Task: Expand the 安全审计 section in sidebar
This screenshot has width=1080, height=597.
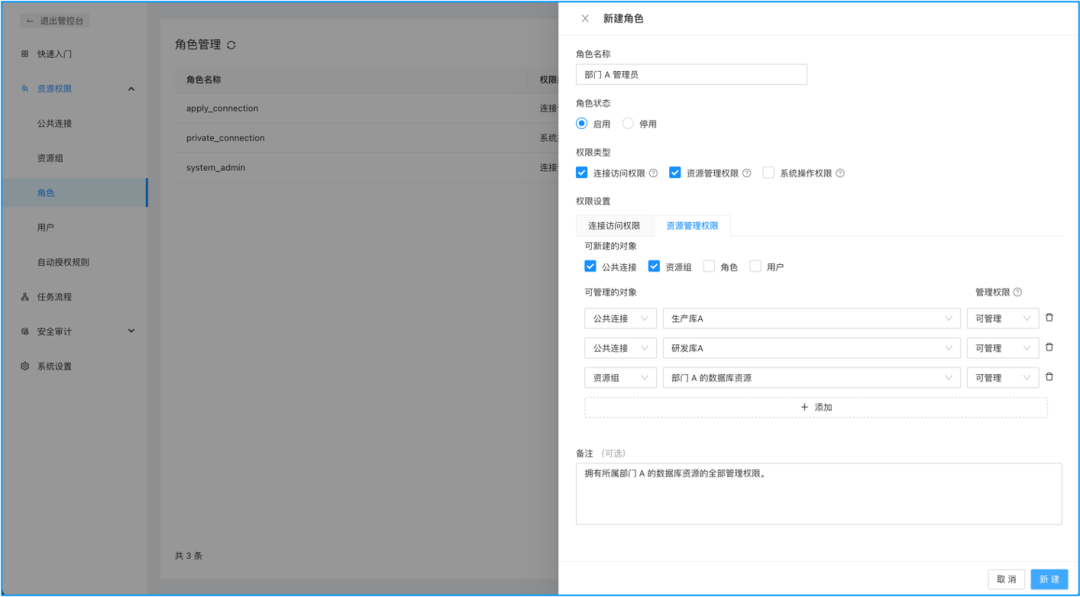Action: (x=130, y=330)
